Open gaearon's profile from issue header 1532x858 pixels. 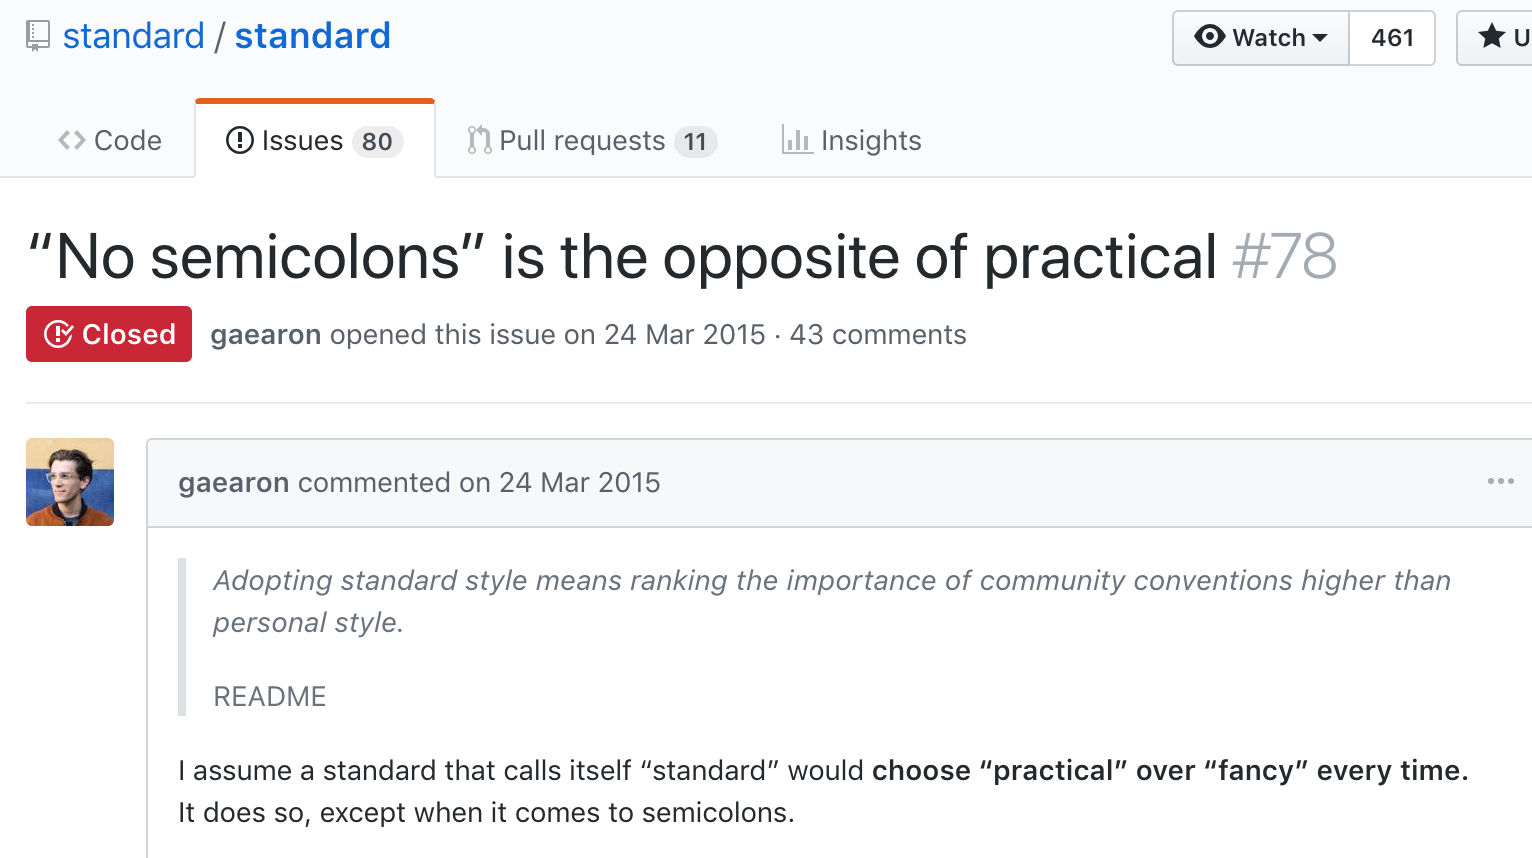pyautogui.click(x=266, y=334)
